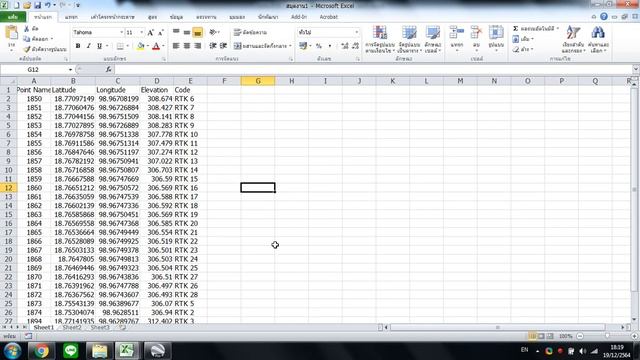The width and height of the screenshot is (640, 360).
Task: Toggle Middle Align in alignment group
Action: point(187,32)
